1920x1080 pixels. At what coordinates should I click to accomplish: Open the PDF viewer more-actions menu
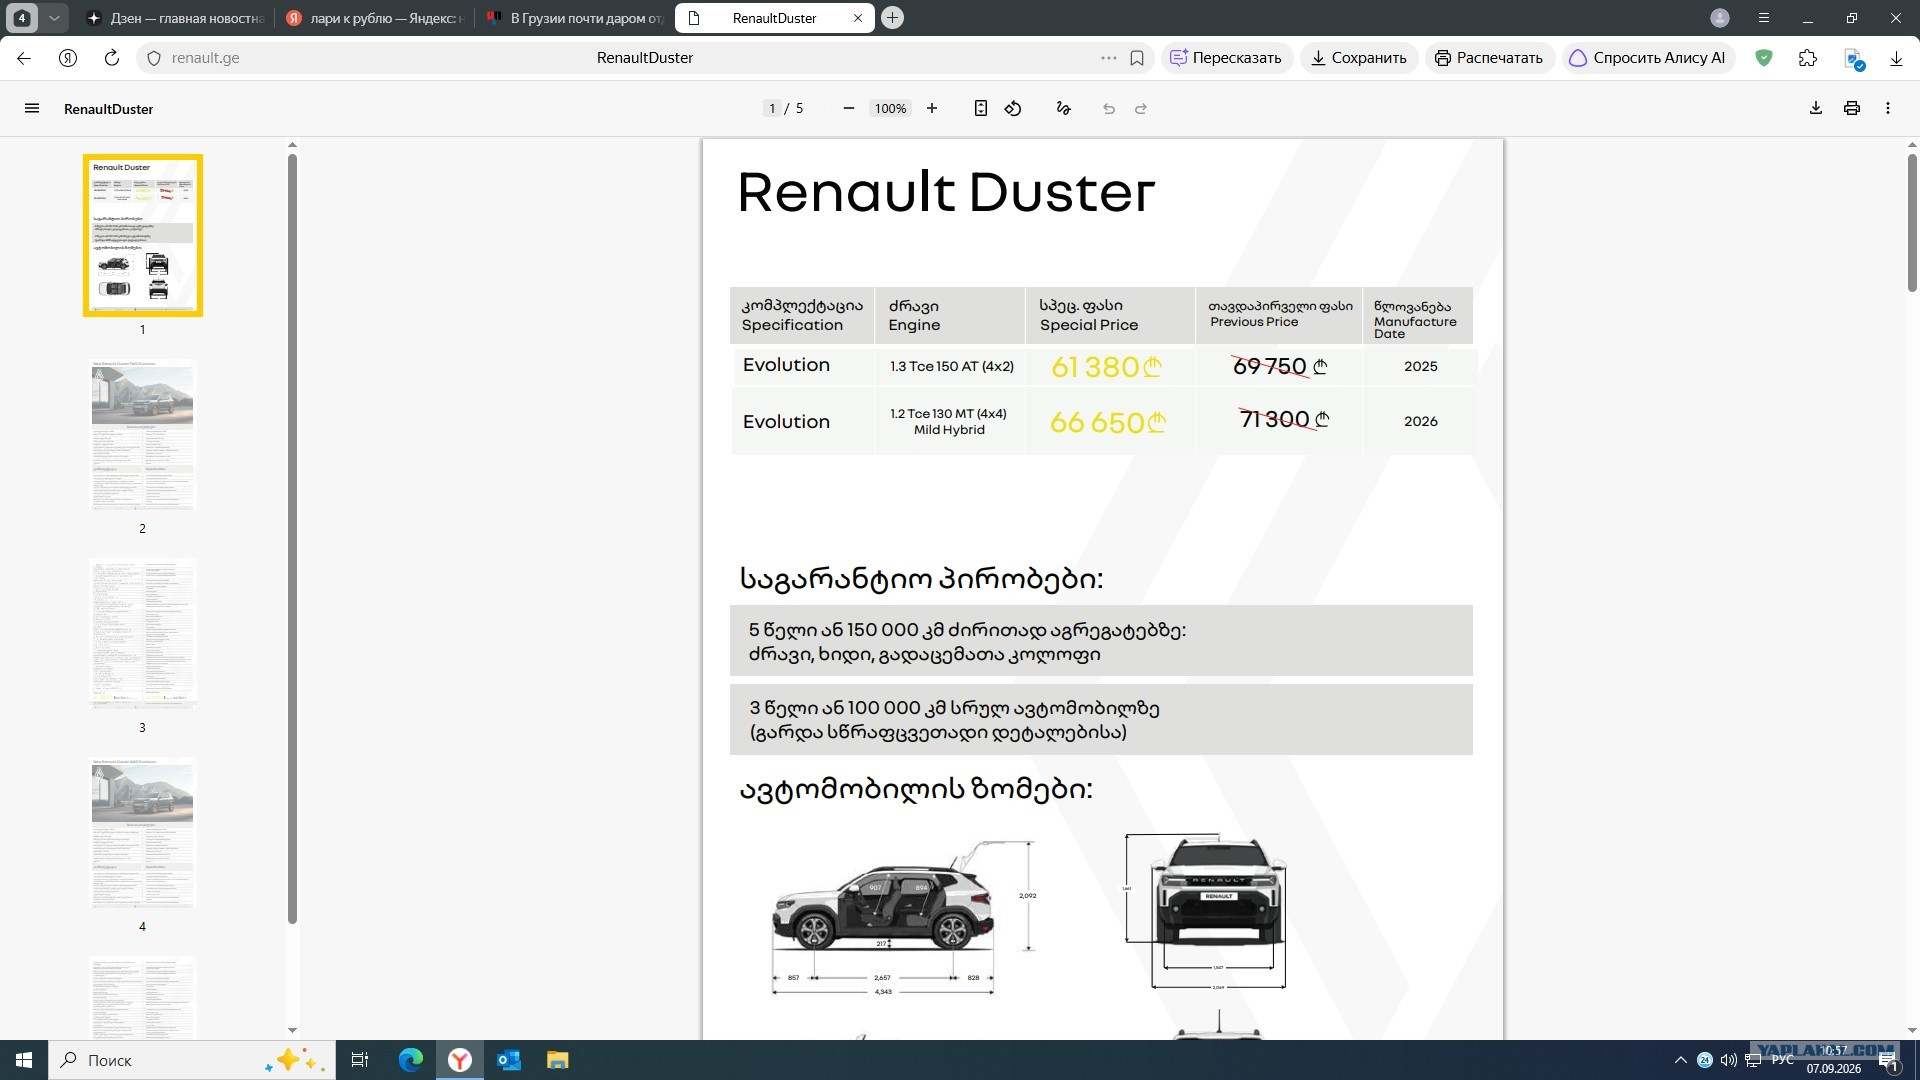coord(1888,108)
